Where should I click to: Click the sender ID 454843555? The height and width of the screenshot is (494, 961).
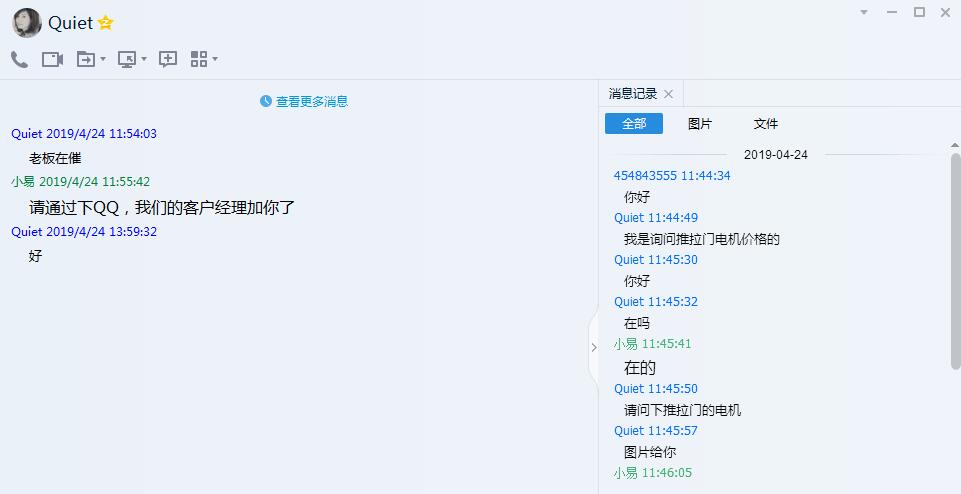pos(645,176)
